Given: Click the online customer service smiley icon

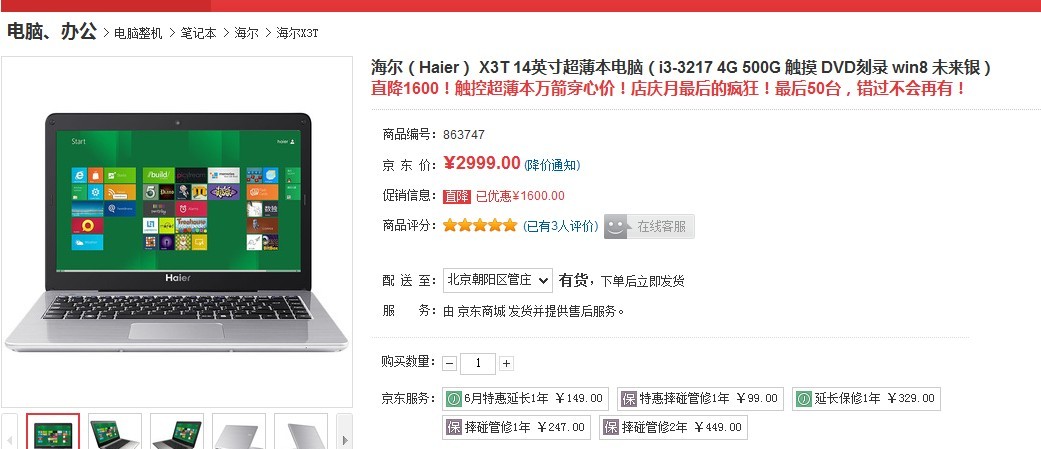Looking at the screenshot, I should click(x=617, y=226).
